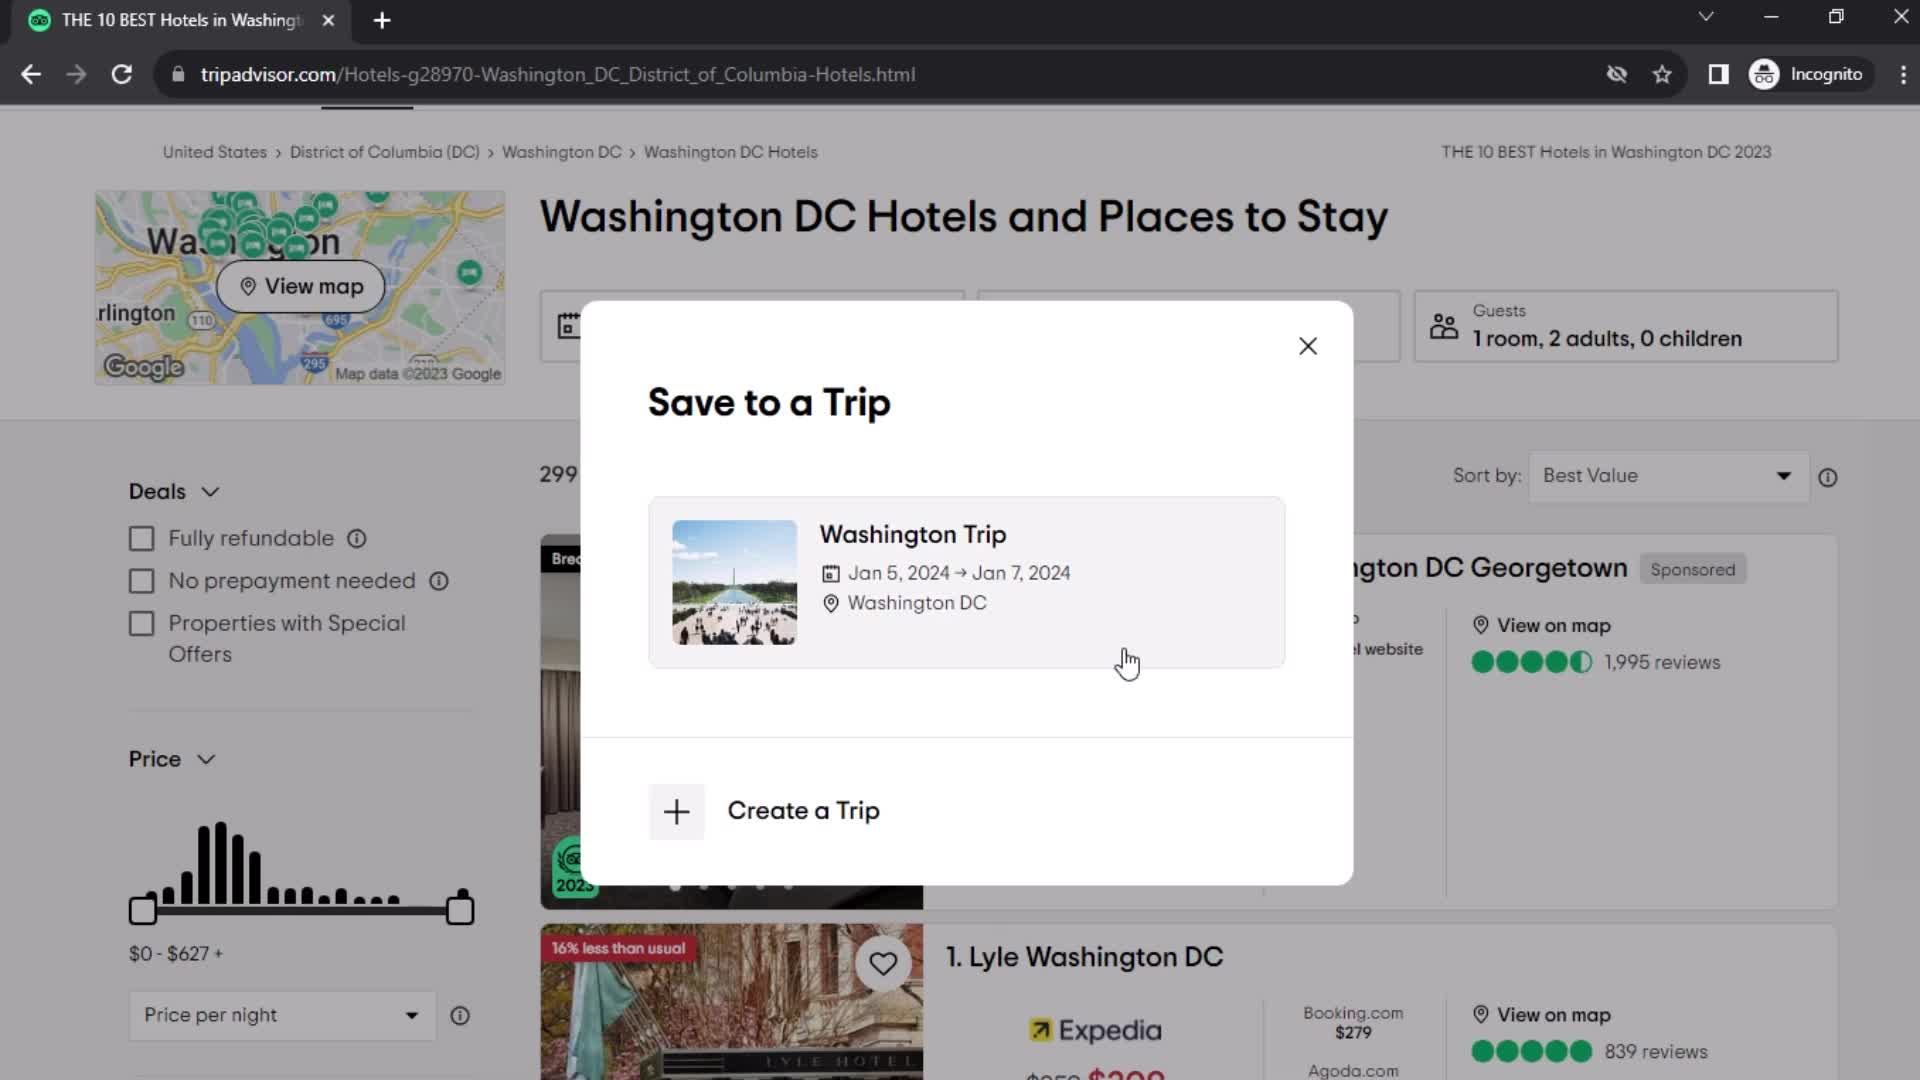Enable Properties with Special Offers filter
Image resolution: width=1920 pixels, height=1080 pixels.
tap(141, 622)
